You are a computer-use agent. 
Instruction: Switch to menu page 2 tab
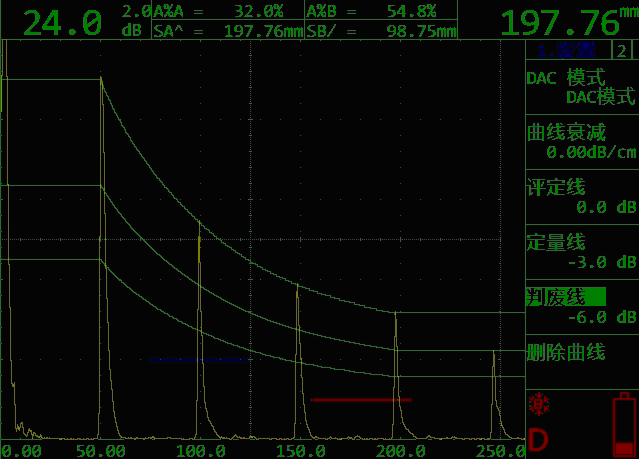622,52
